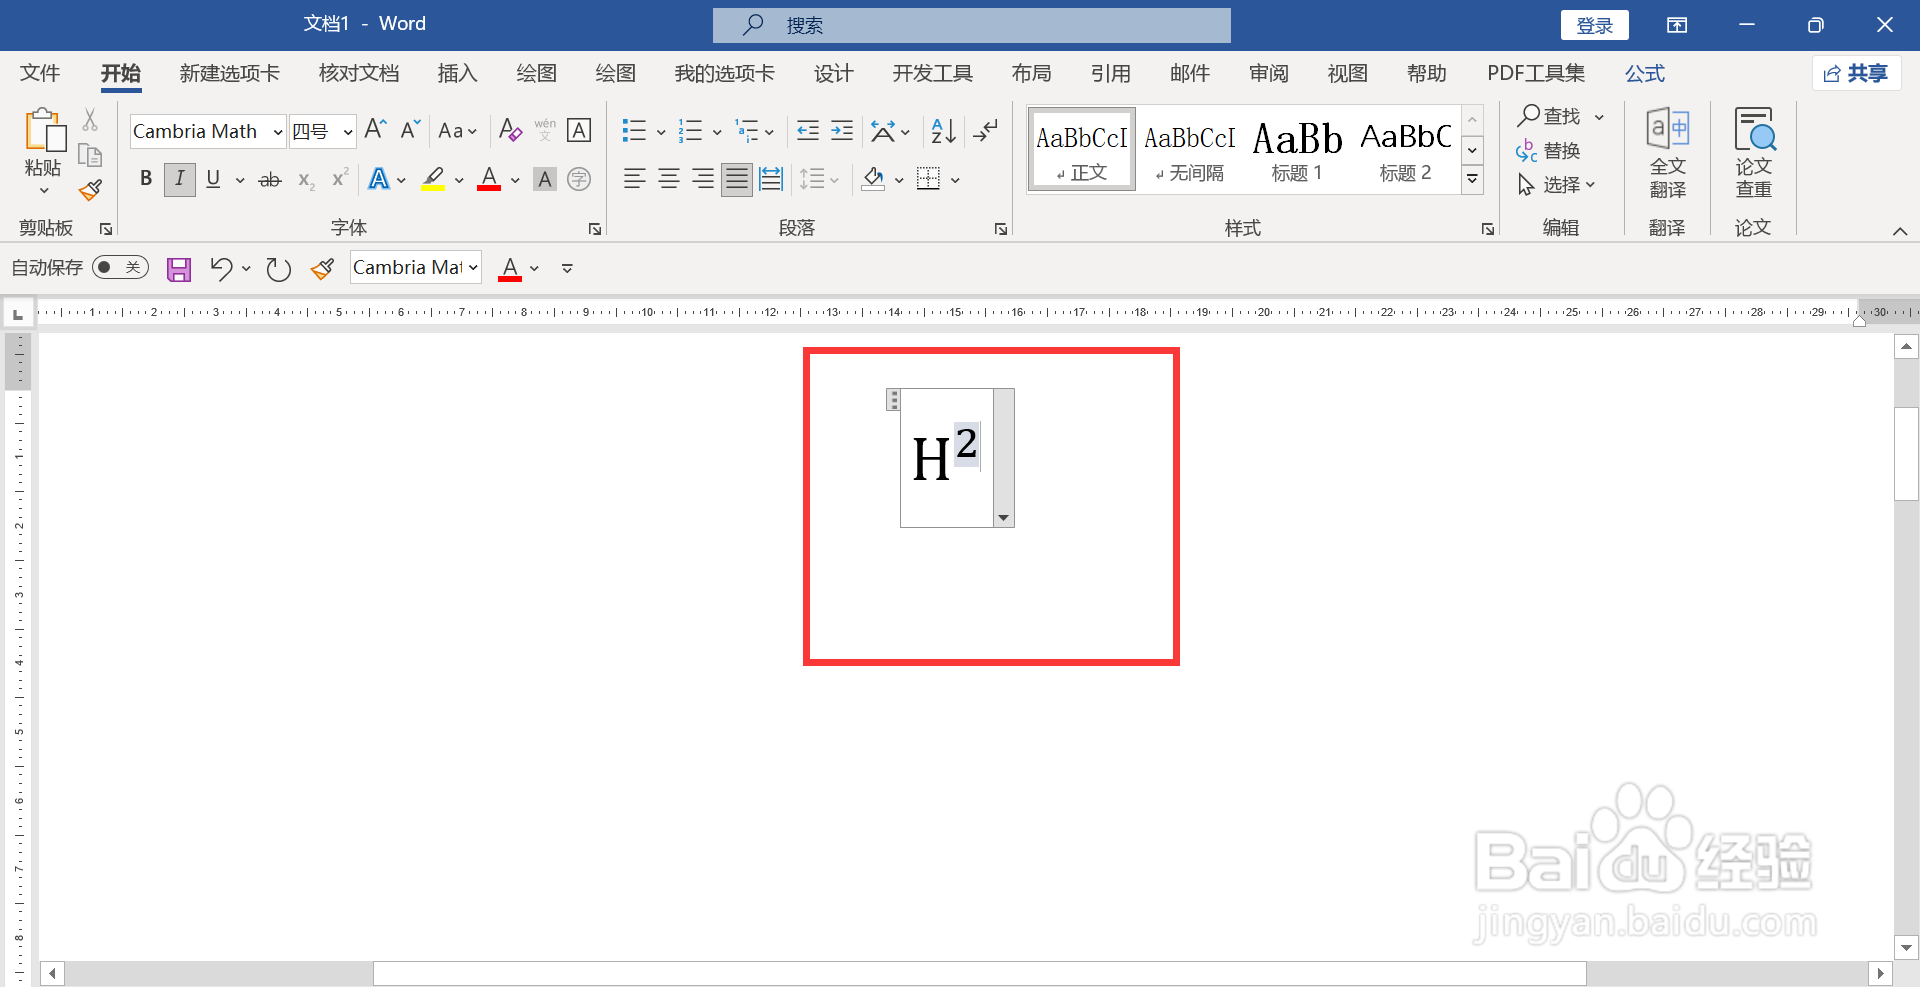Toggle Superscript formatting
This screenshot has height=987, width=1920.
tap(340, 178)
